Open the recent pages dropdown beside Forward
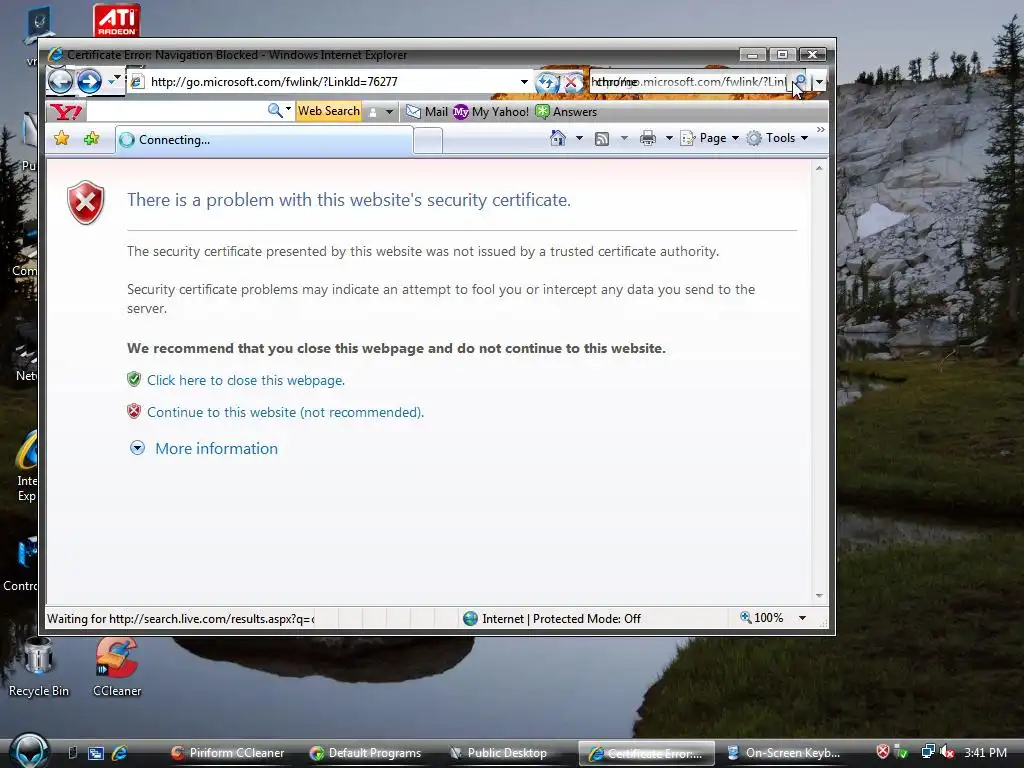1024x768 pixels. pos(114,80)
